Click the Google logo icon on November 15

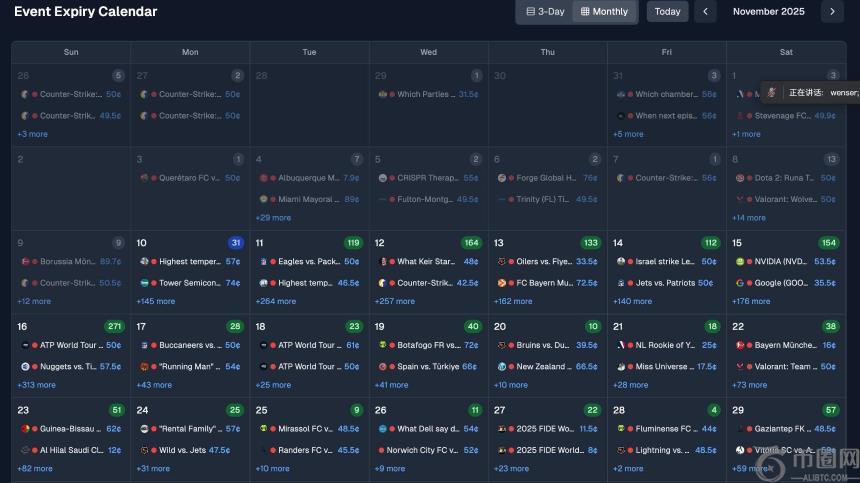coord(740,283)
